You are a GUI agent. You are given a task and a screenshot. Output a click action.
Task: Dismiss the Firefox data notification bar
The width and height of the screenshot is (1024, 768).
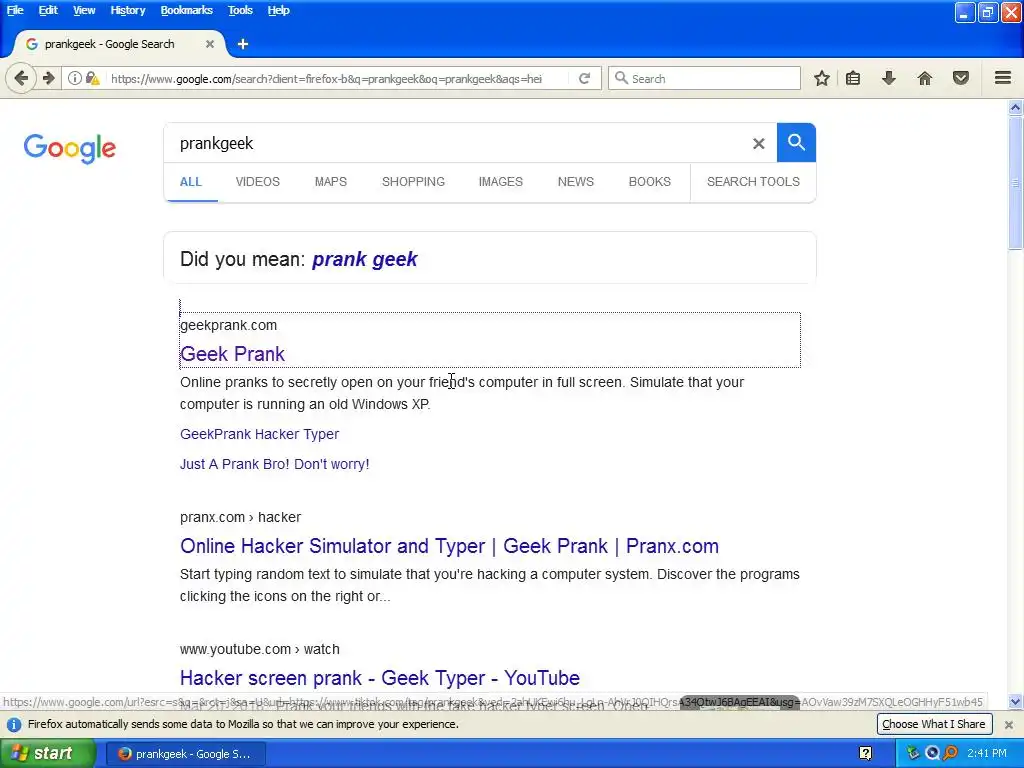[x=1008, y=724]
